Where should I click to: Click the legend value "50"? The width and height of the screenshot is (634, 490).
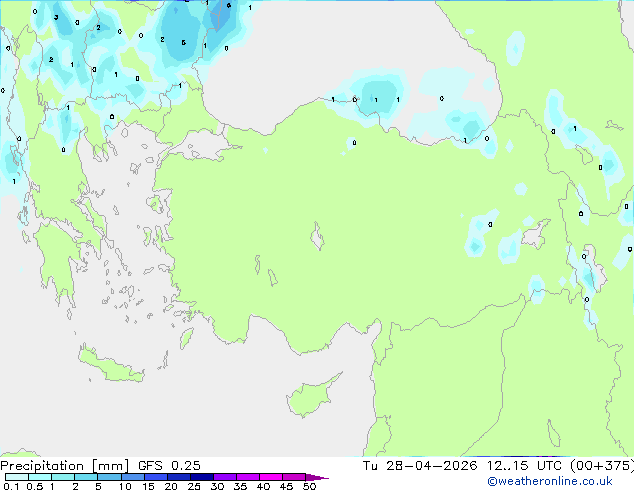click(309, 486)
